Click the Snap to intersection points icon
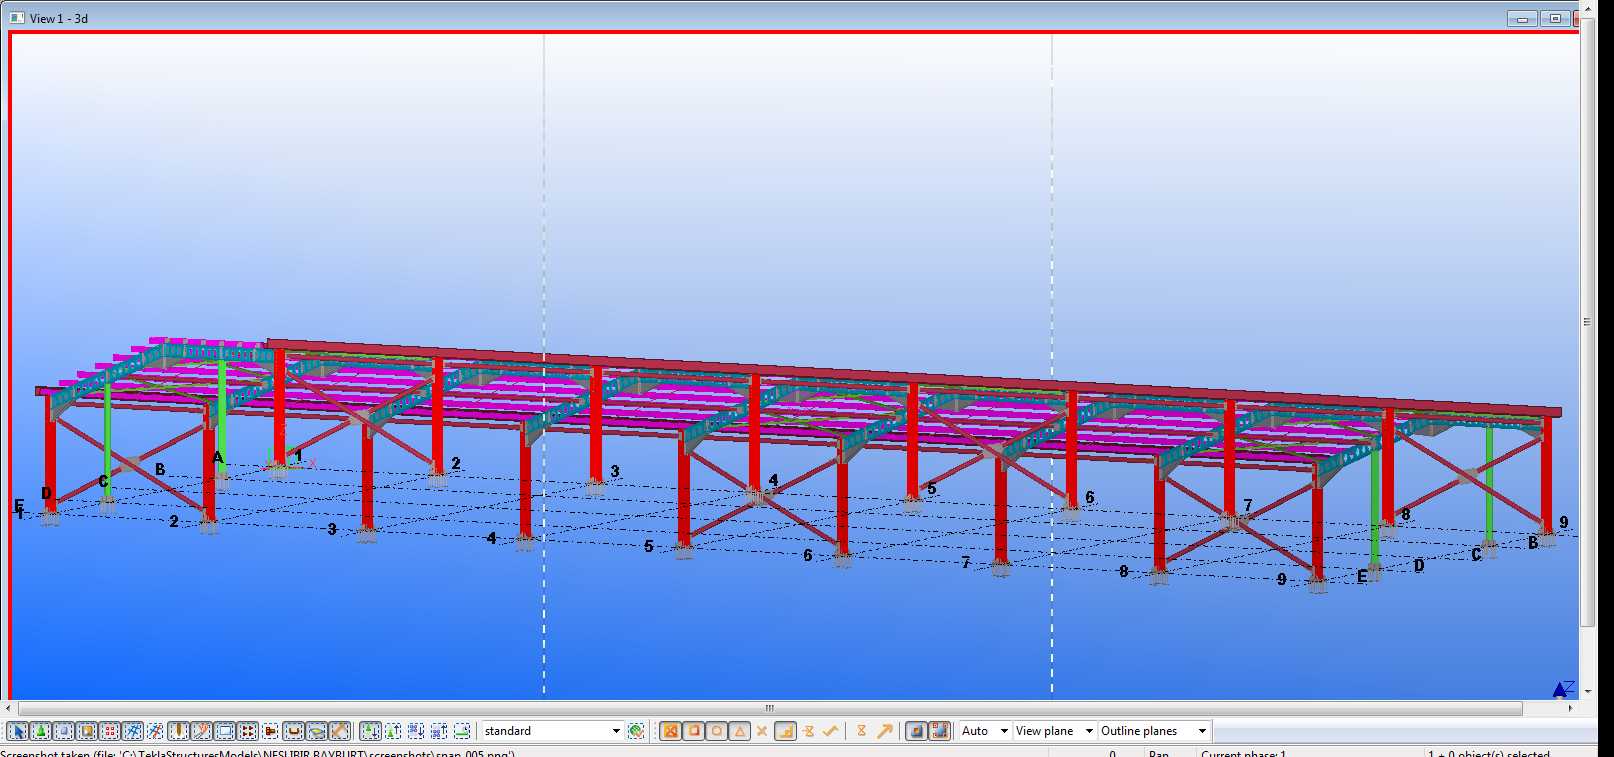Screen dimensions: 1614x757 761,731
